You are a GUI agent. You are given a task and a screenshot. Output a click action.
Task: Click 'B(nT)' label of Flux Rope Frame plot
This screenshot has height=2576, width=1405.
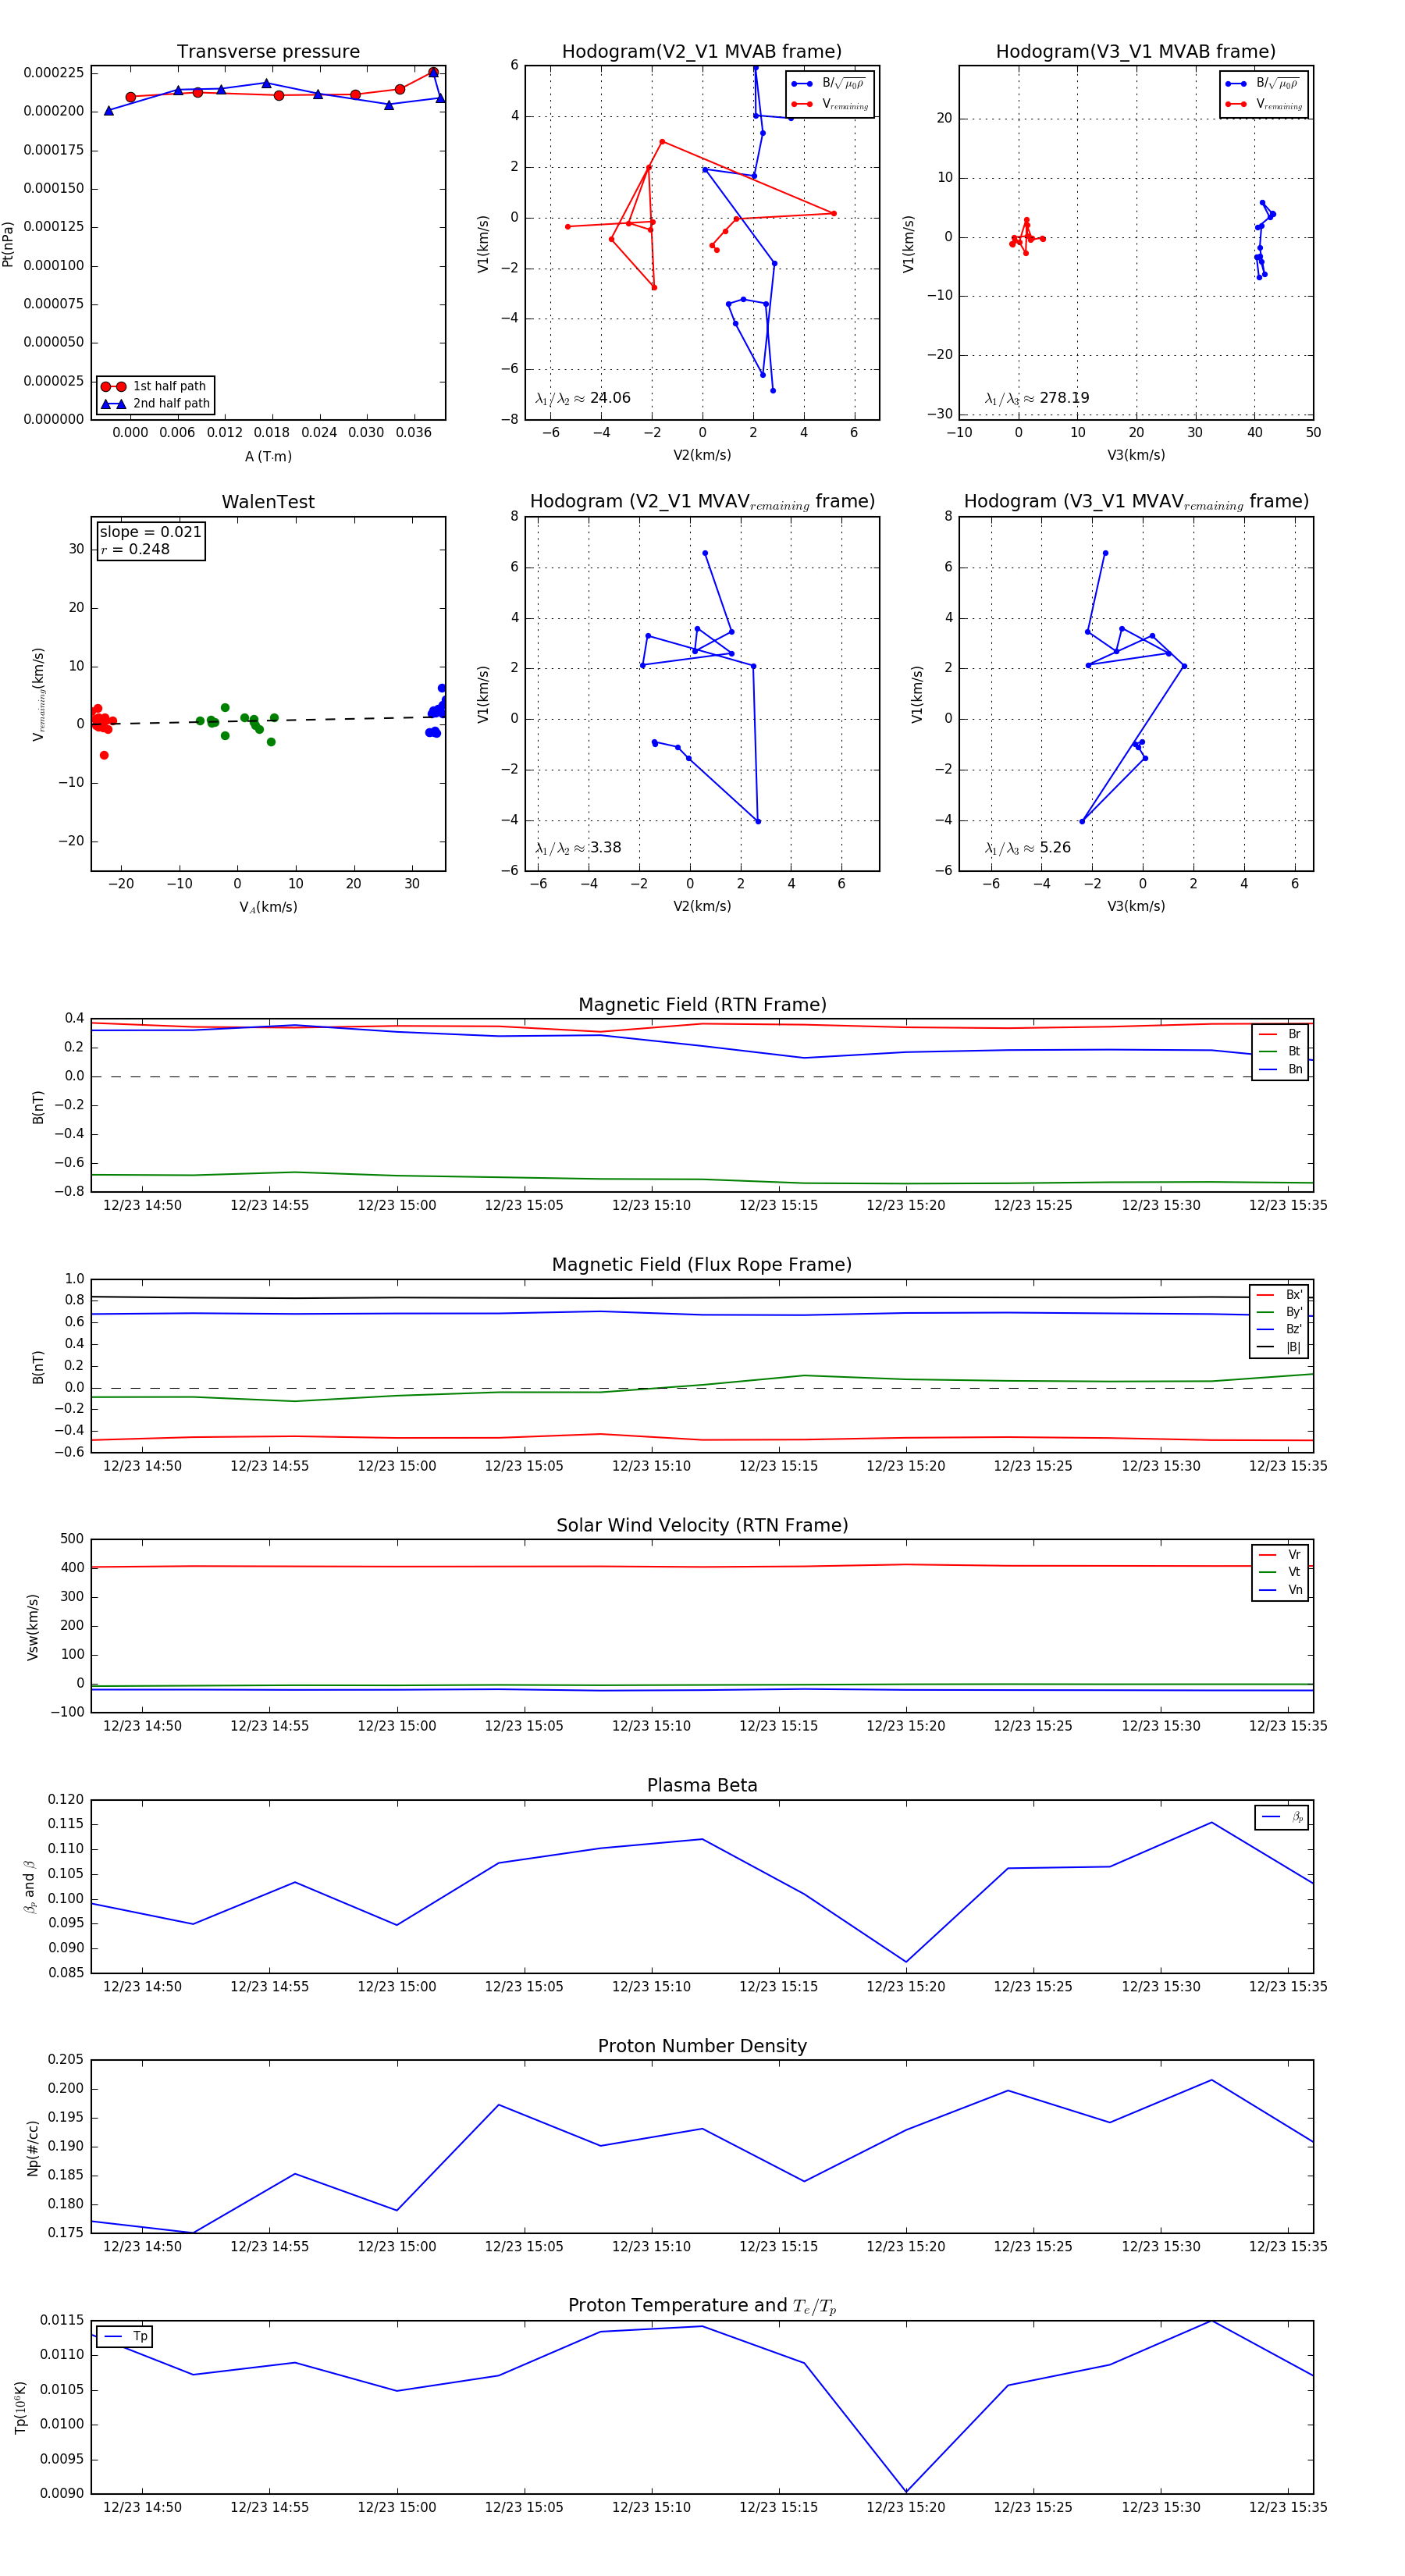click(x=38, y=1367)
